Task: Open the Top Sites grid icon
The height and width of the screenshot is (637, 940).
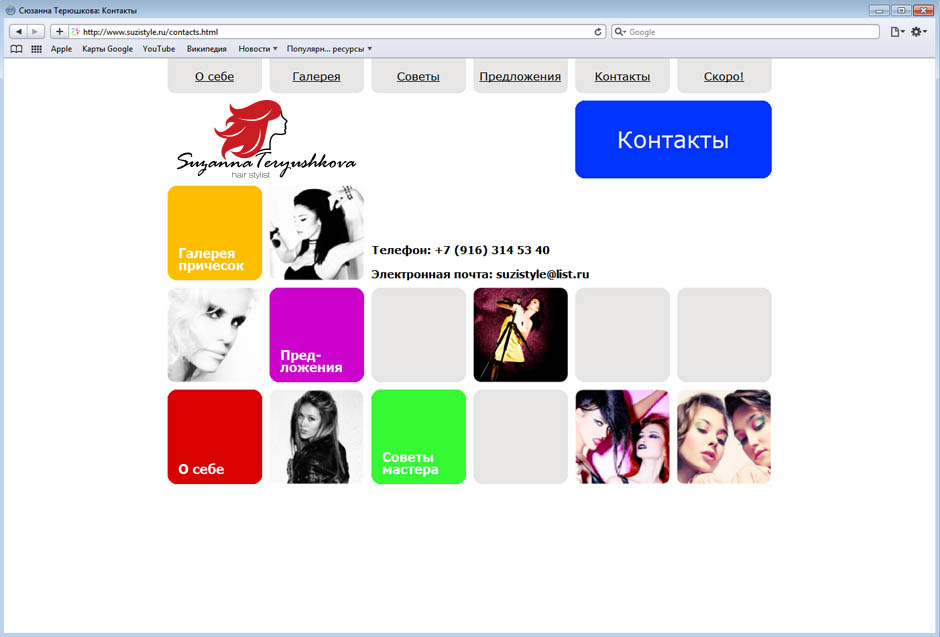Action: tap(37, 49)
